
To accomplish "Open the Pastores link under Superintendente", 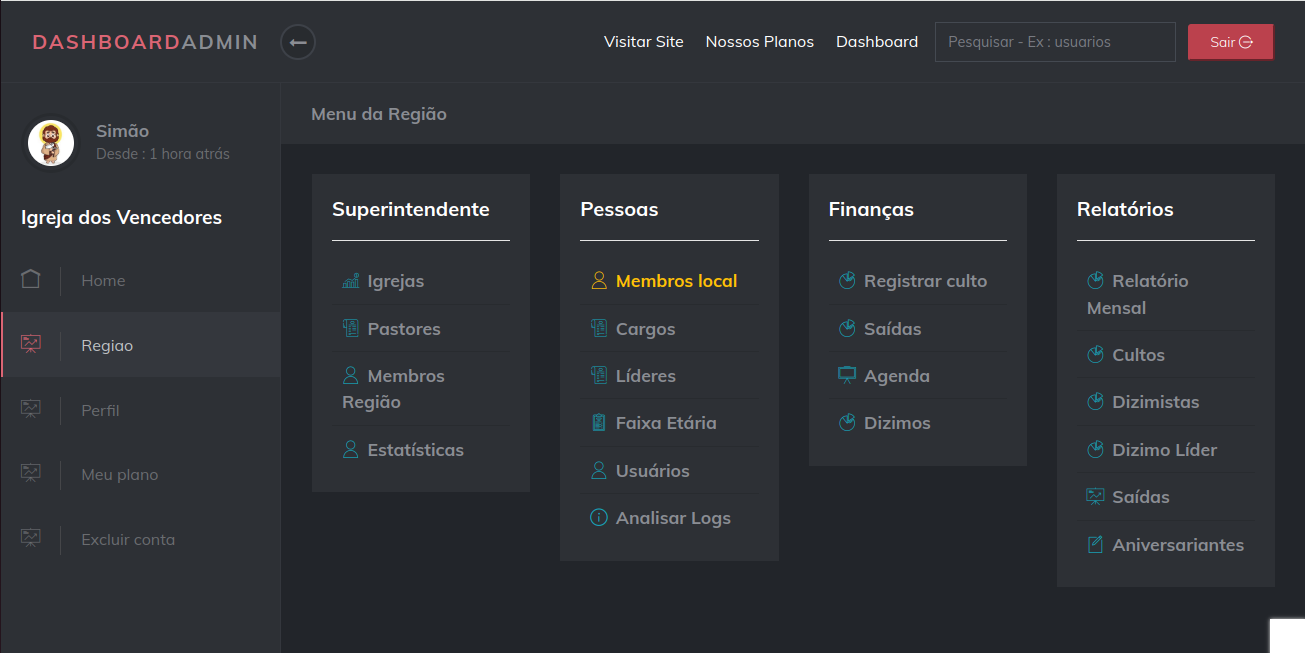I will pyautogui.click(x=404, y=329).
